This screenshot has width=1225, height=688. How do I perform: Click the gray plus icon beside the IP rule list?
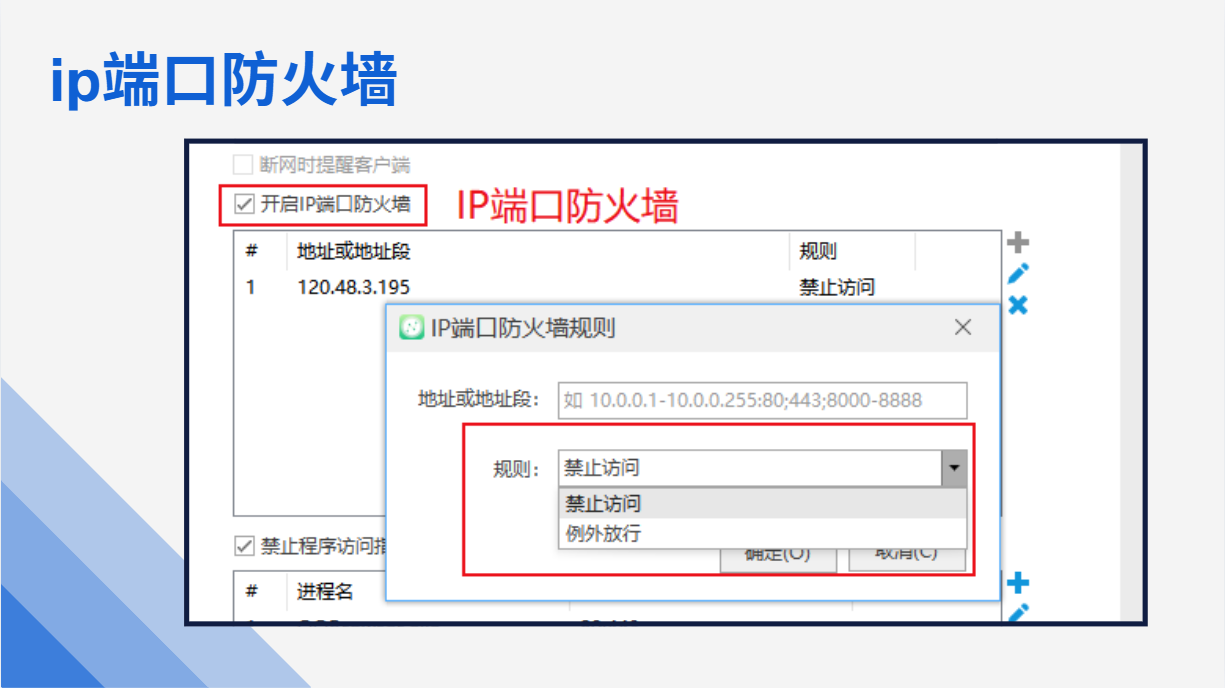(x=1017, y=242)
